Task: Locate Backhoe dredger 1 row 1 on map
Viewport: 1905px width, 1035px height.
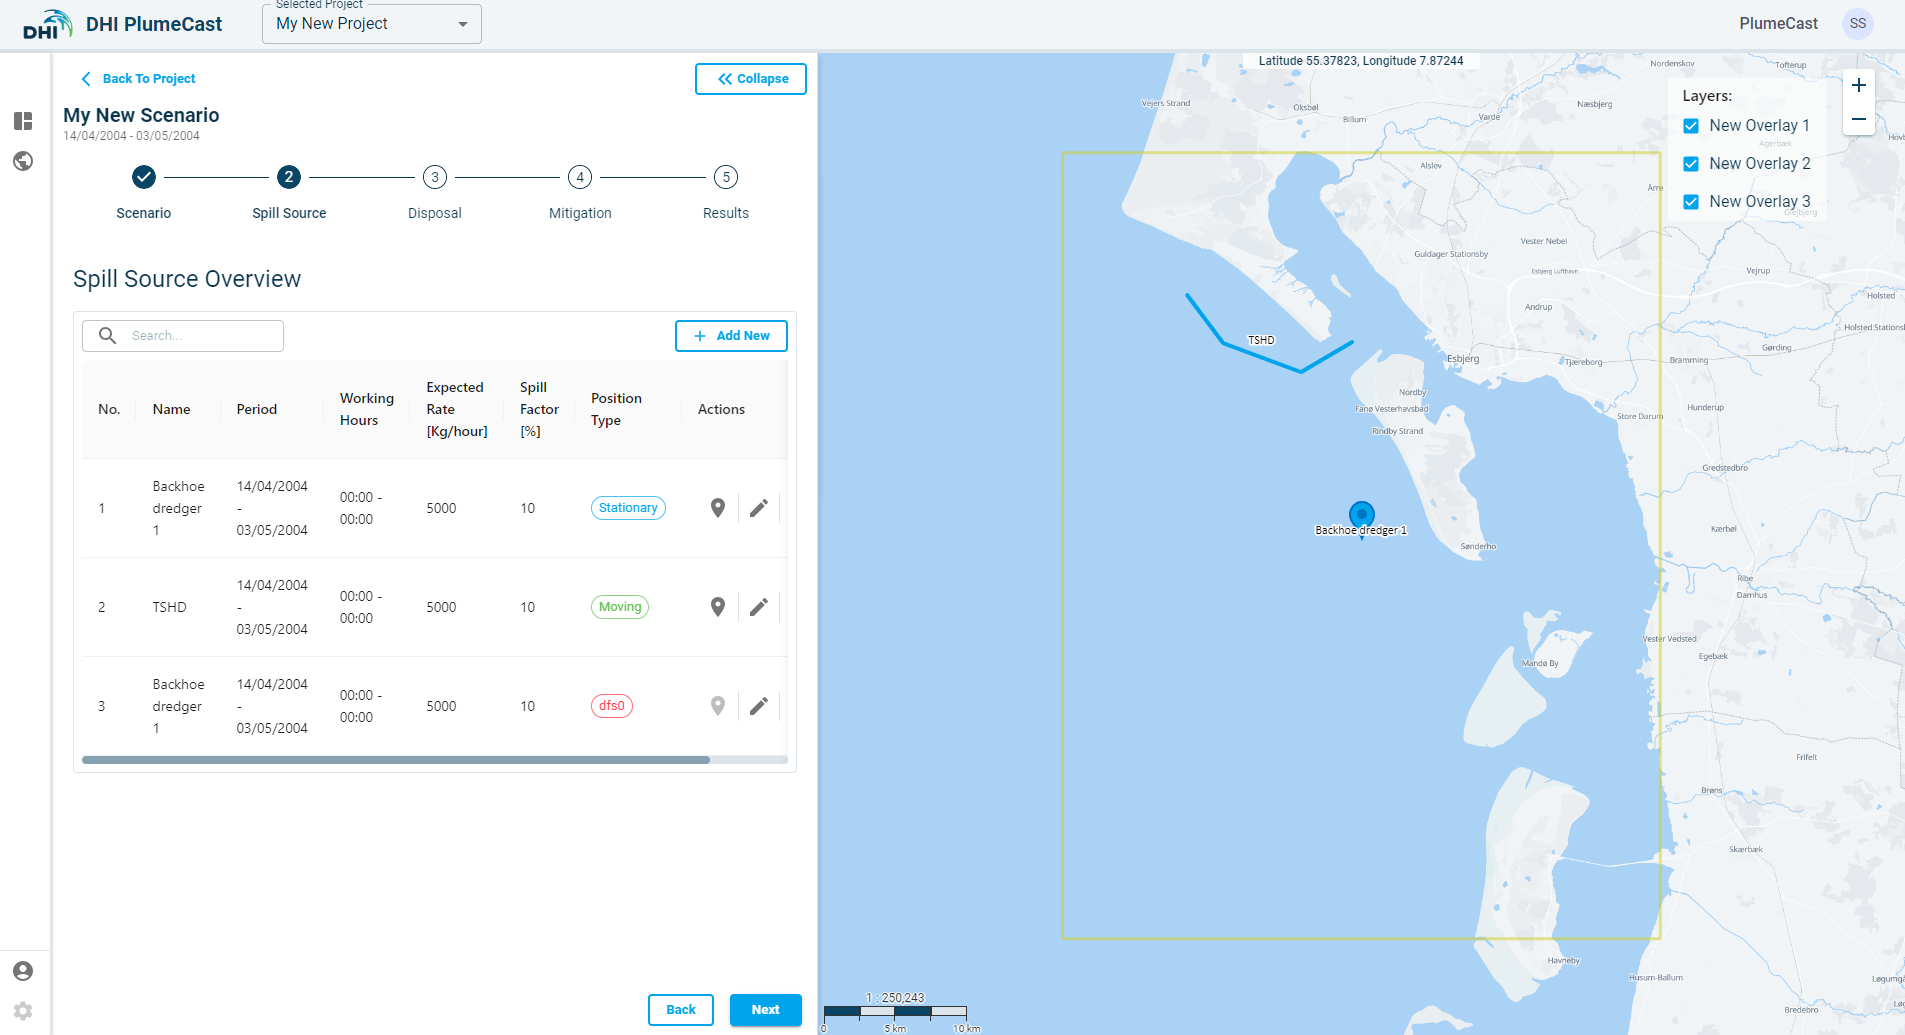Action: point(717,508)
